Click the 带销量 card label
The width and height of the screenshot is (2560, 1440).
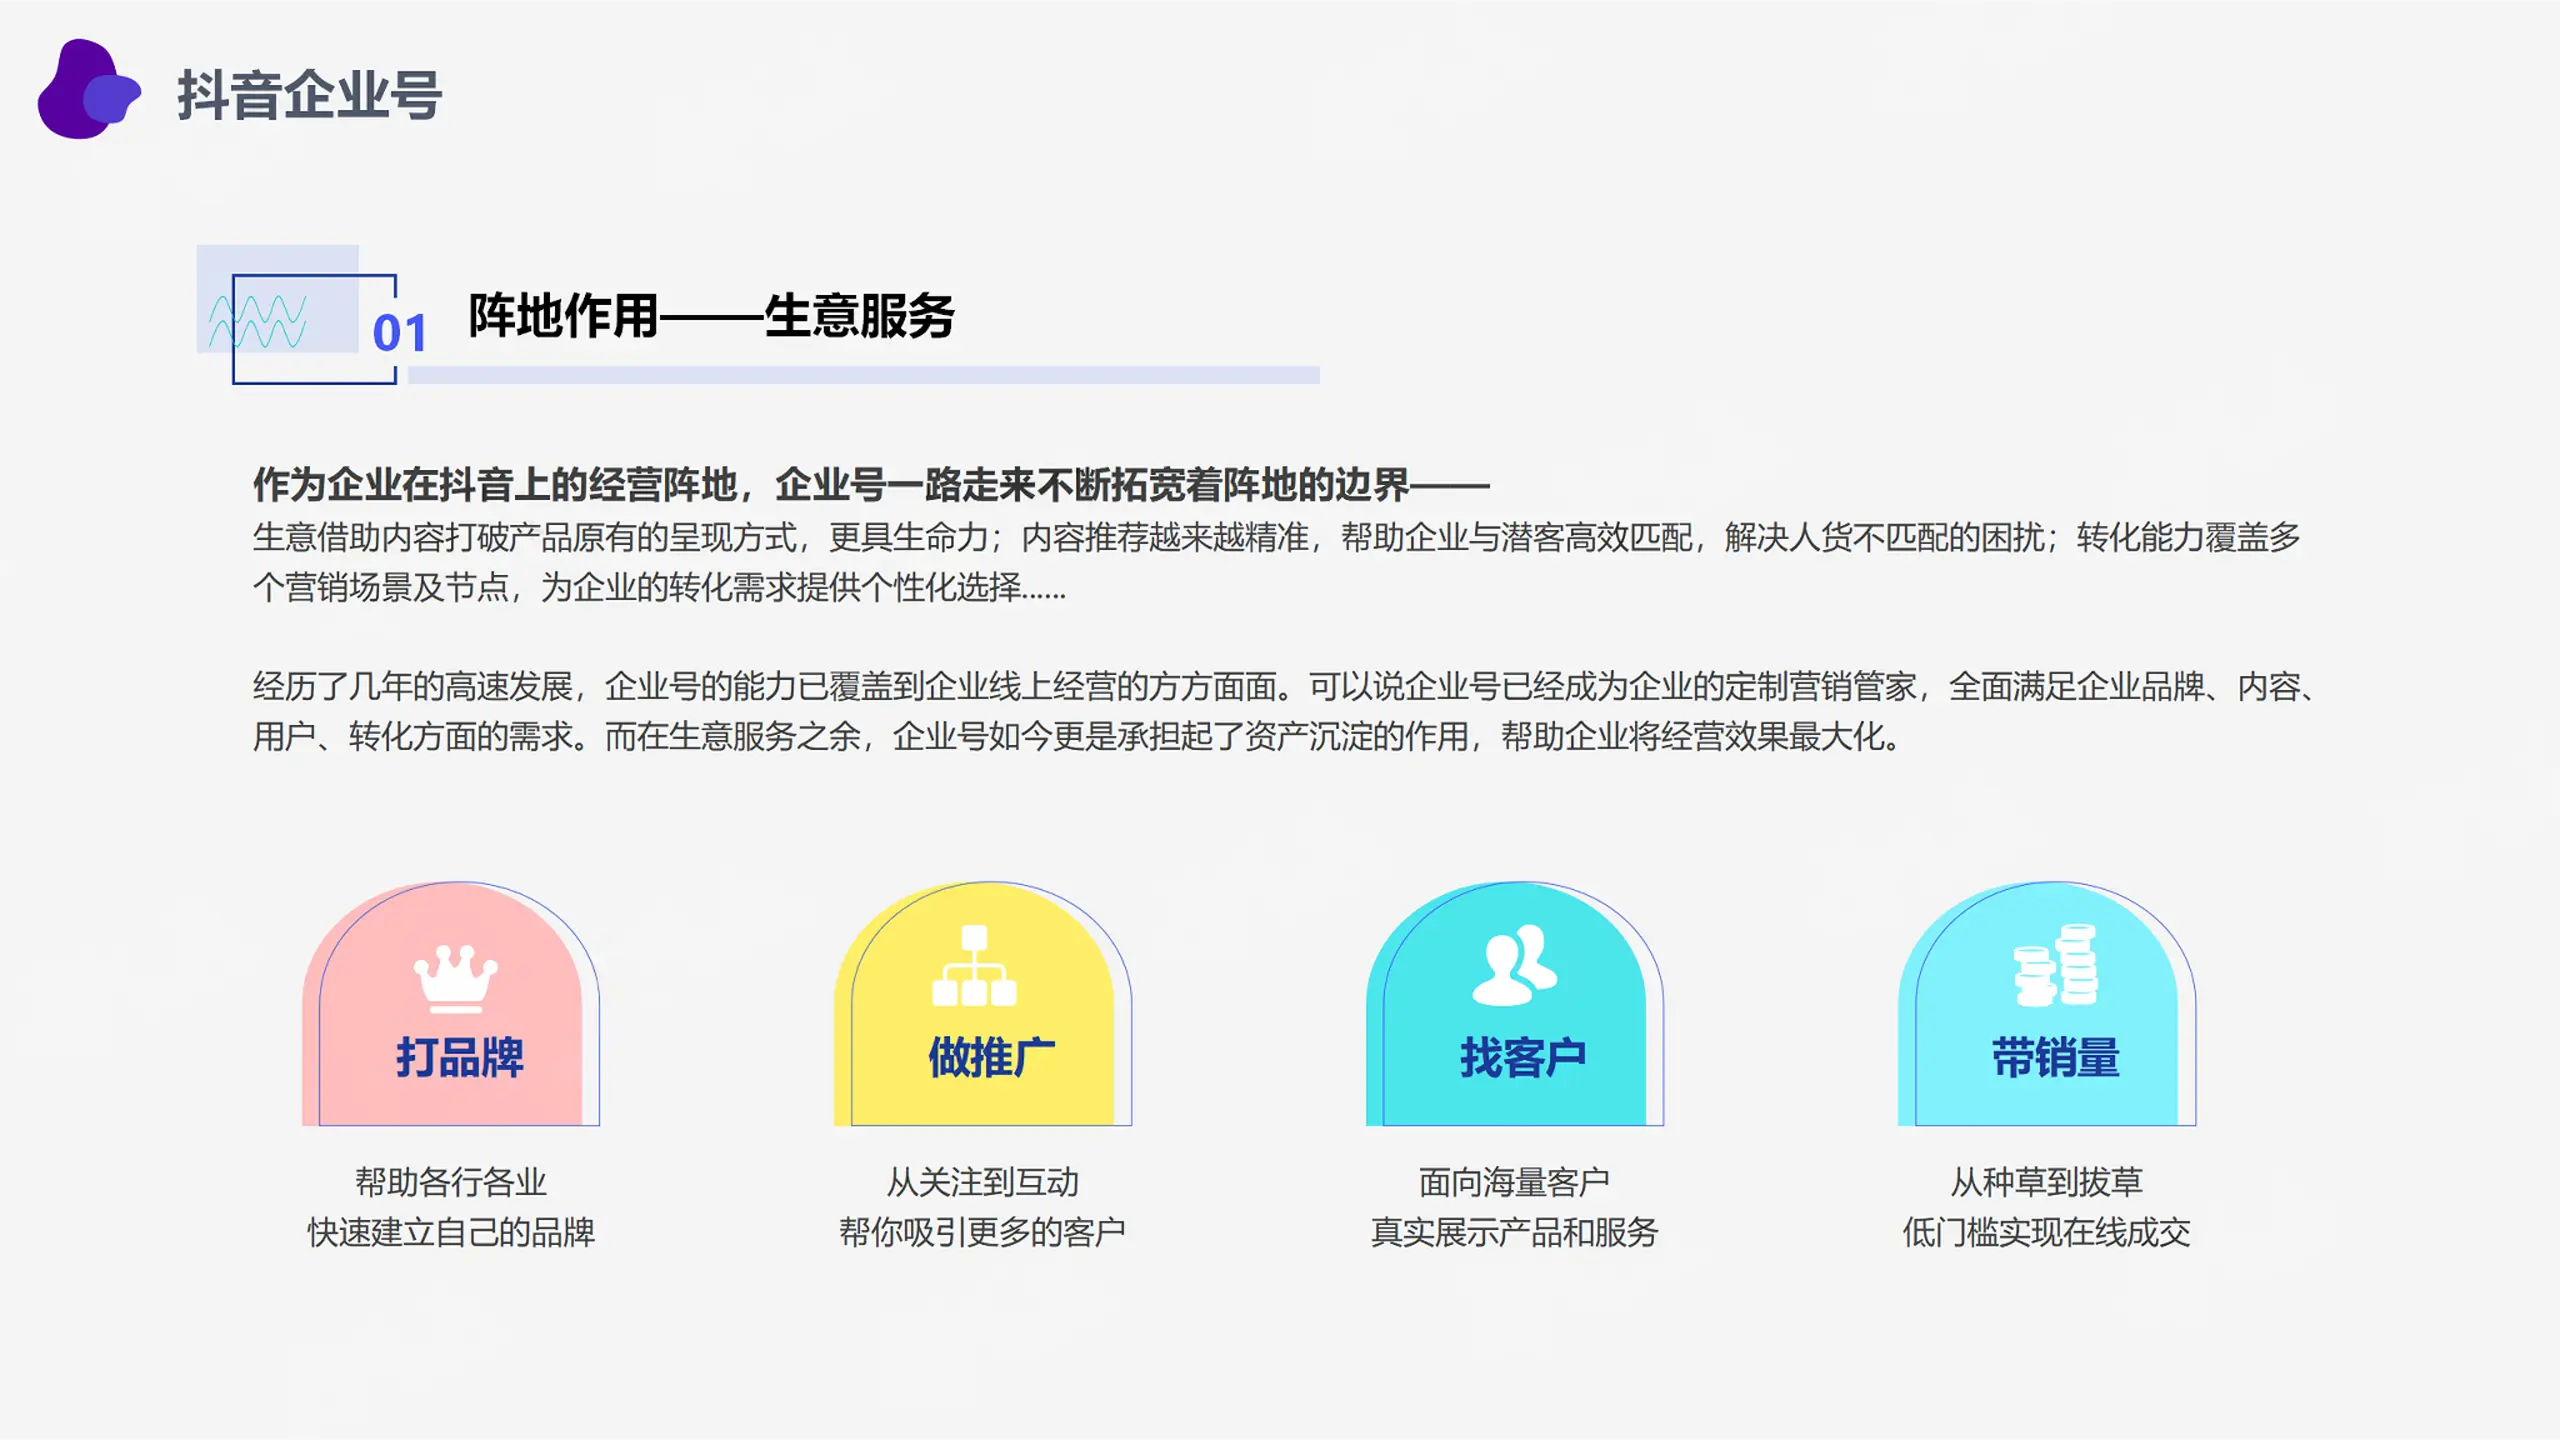(2056, 1057)
